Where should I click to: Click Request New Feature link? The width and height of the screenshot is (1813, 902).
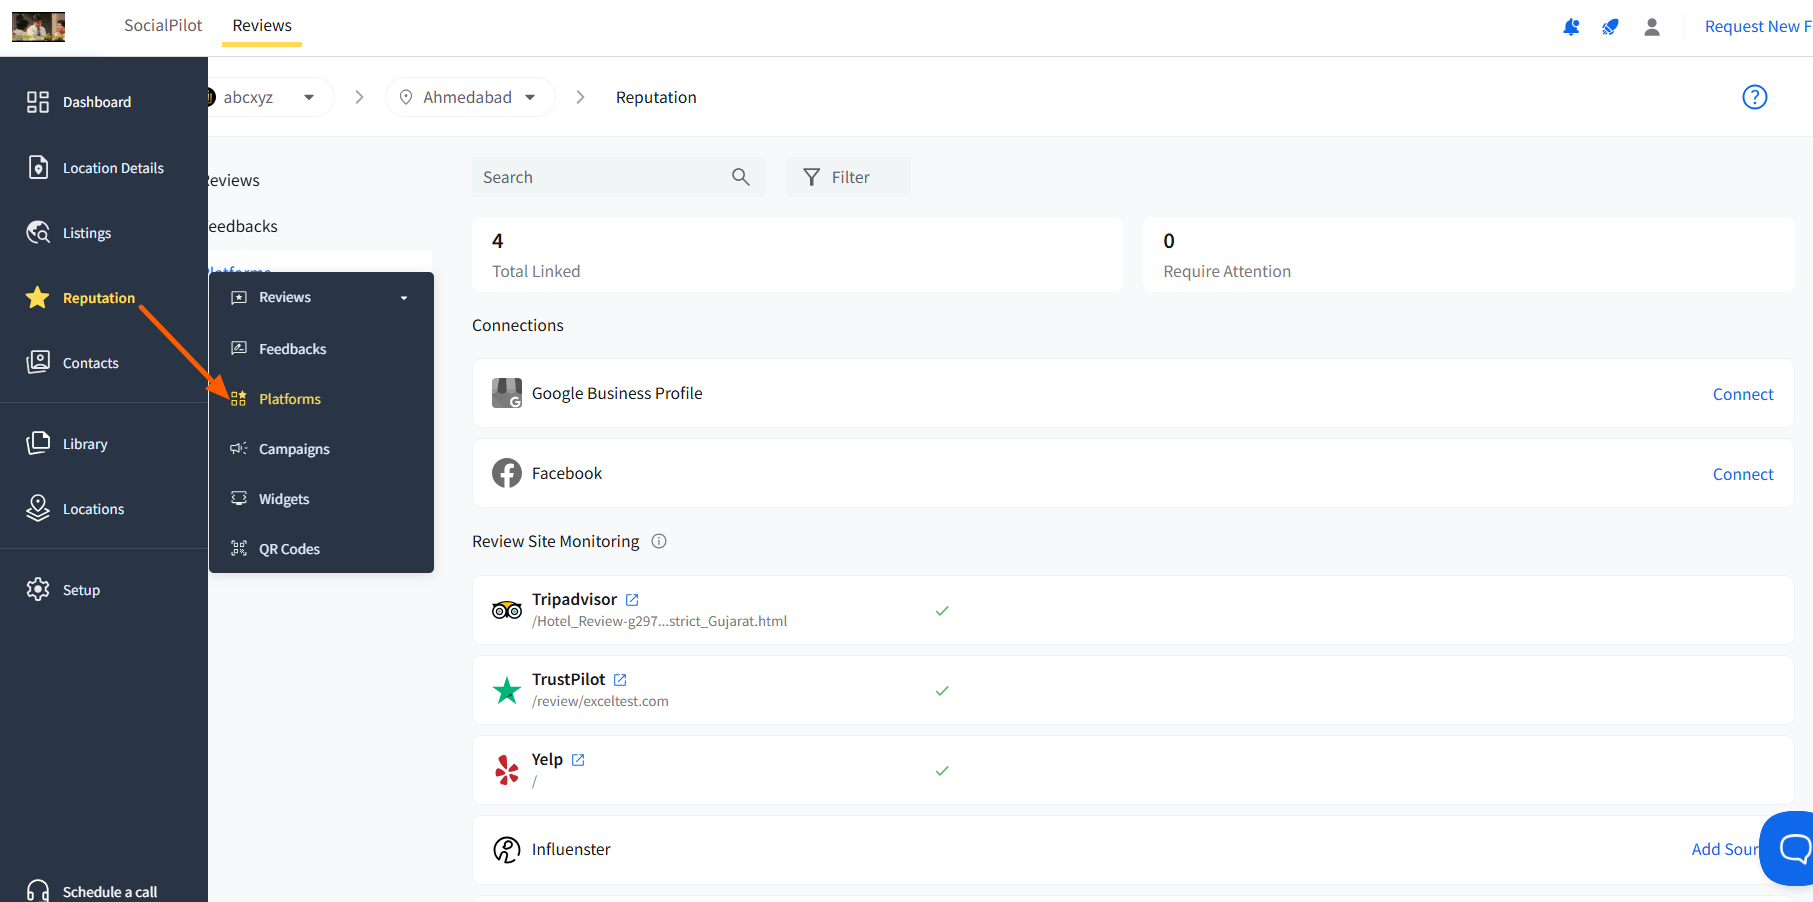(x=1758, y=27)
